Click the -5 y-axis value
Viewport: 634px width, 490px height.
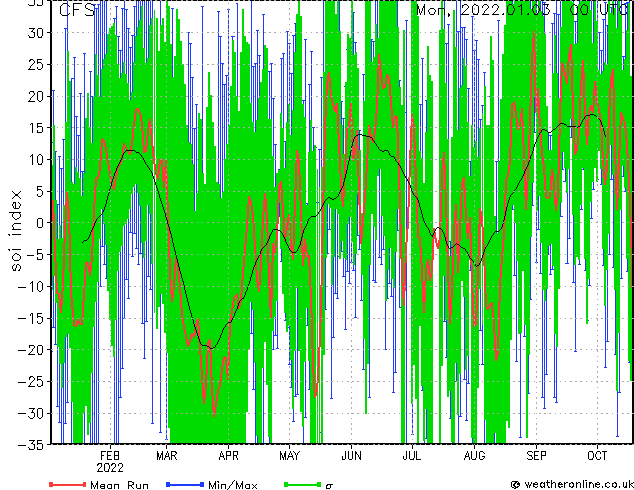35,255
